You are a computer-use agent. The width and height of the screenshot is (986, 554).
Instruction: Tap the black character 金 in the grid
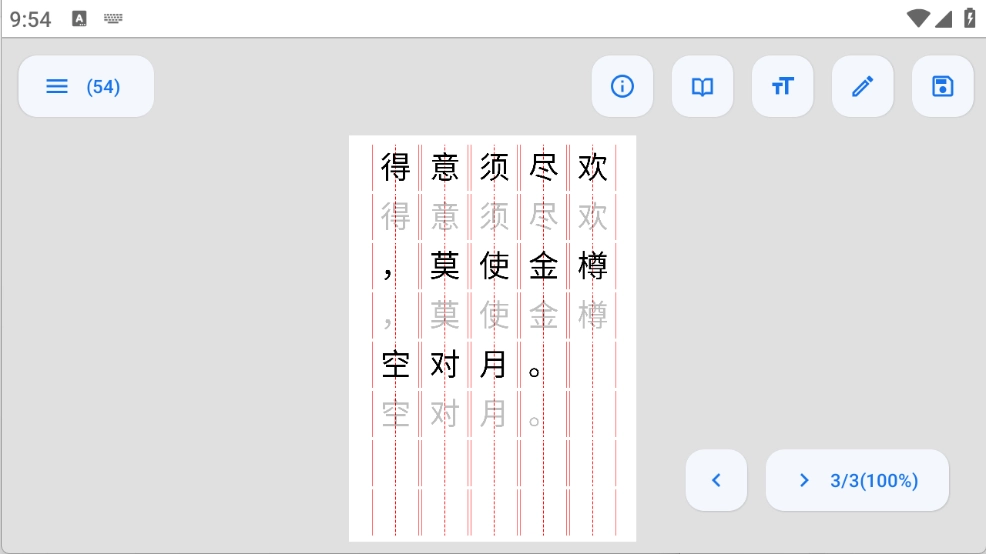click(x=543, y=266)
